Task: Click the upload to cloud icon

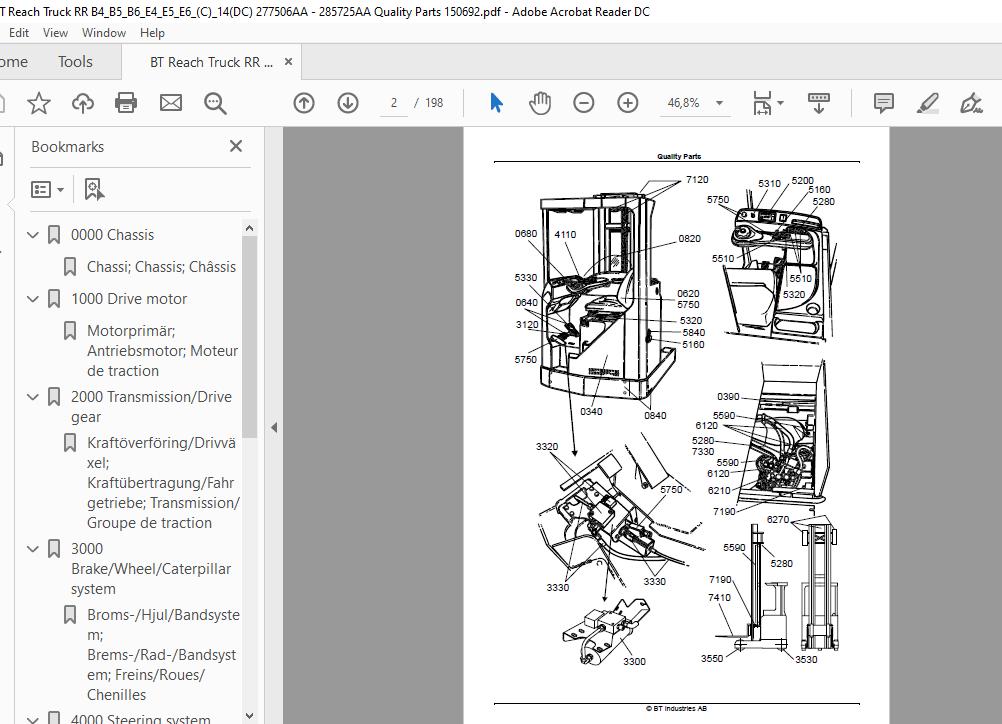Action: point(83,103)
